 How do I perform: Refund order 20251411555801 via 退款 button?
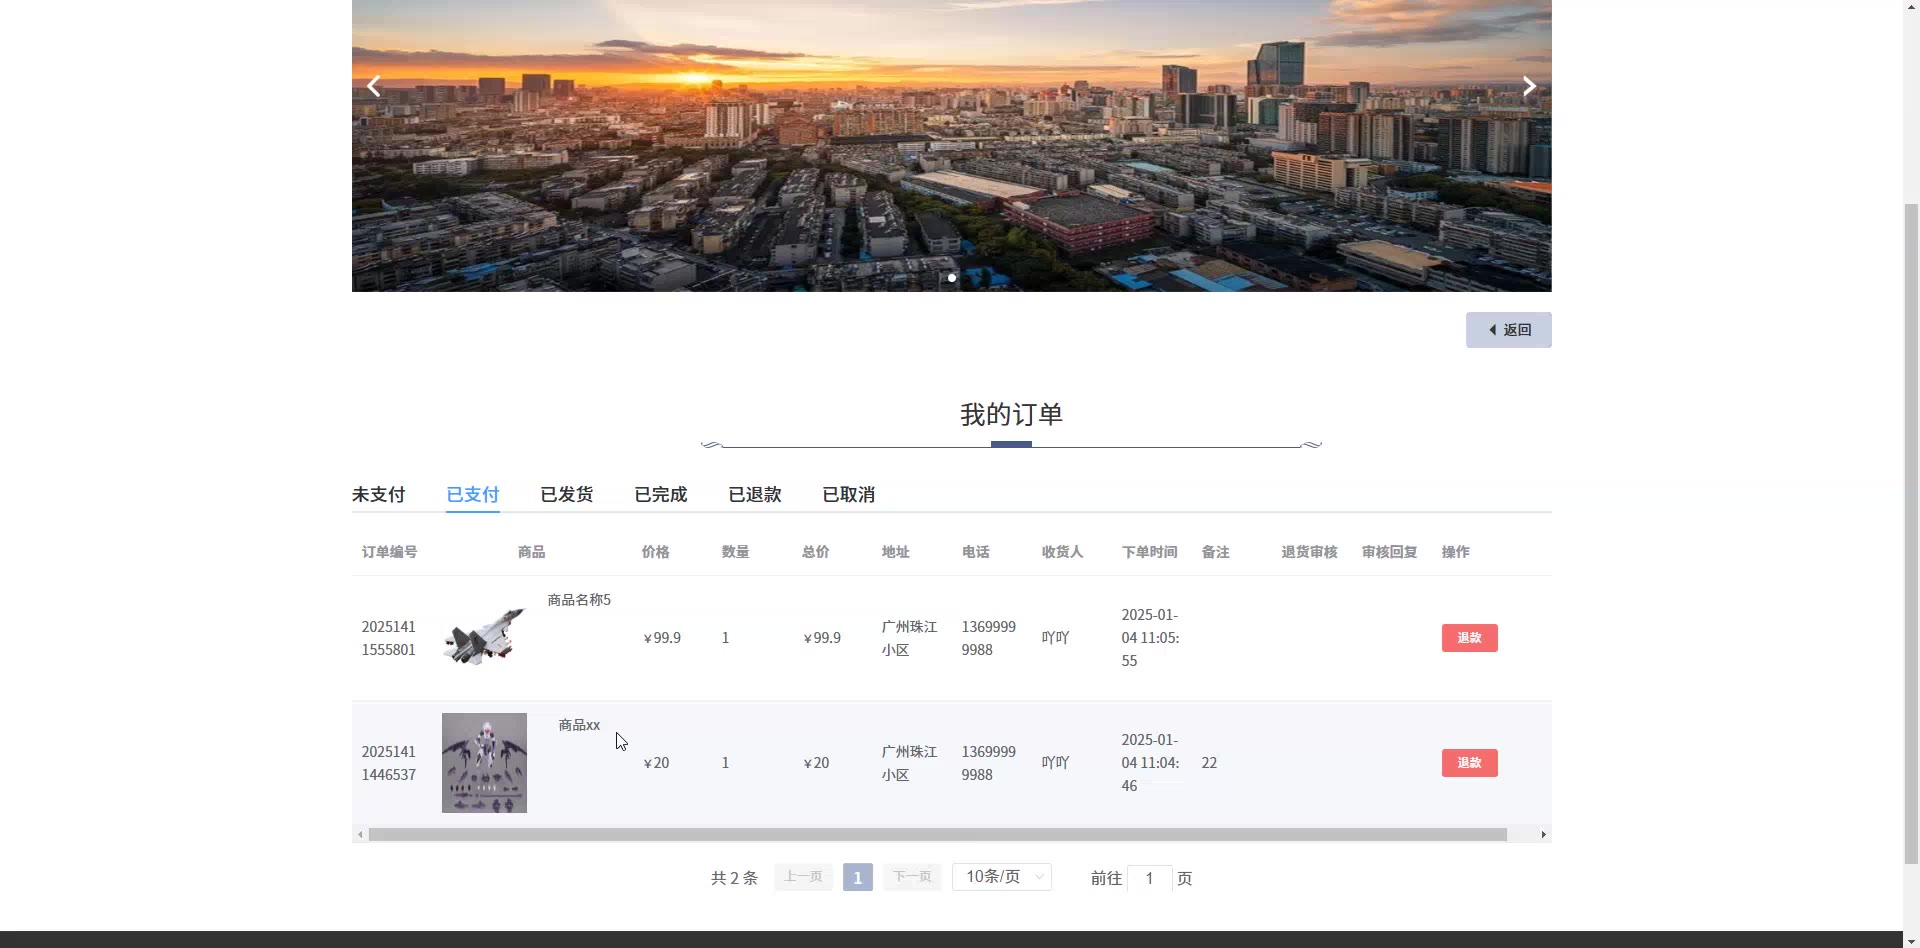(1469, 638)
